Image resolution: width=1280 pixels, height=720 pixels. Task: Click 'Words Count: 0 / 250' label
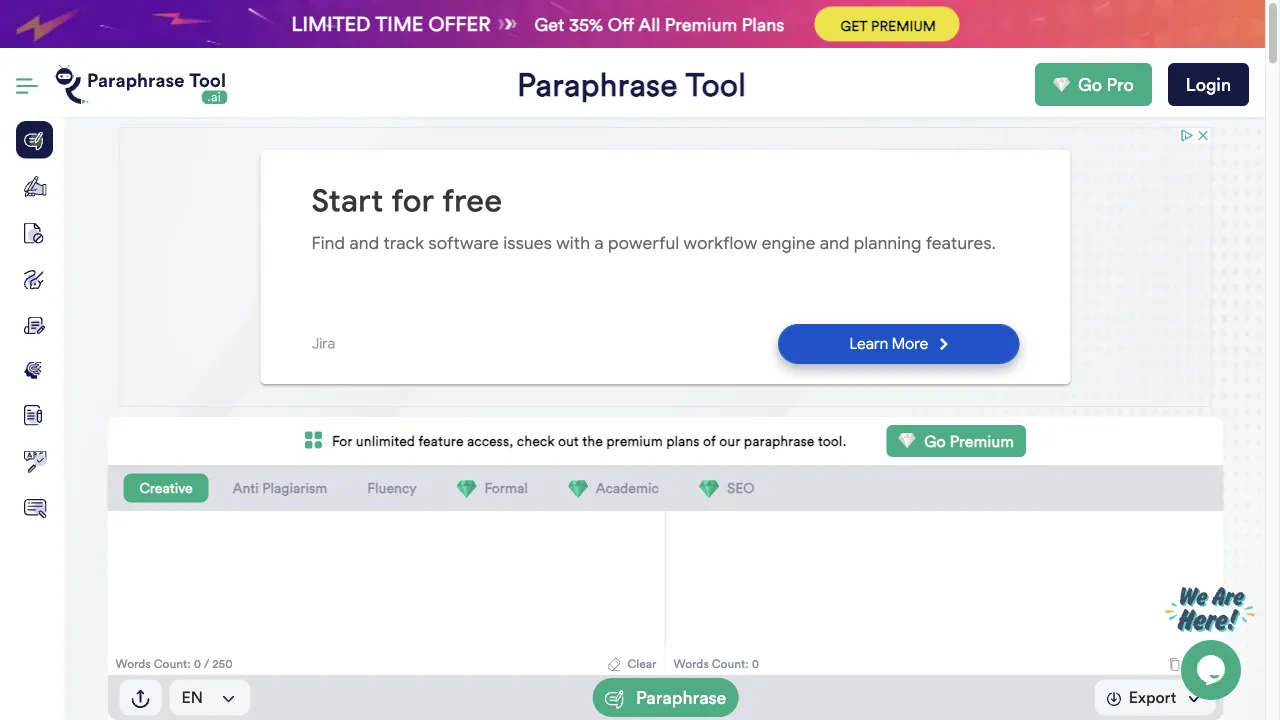(174, 664)
